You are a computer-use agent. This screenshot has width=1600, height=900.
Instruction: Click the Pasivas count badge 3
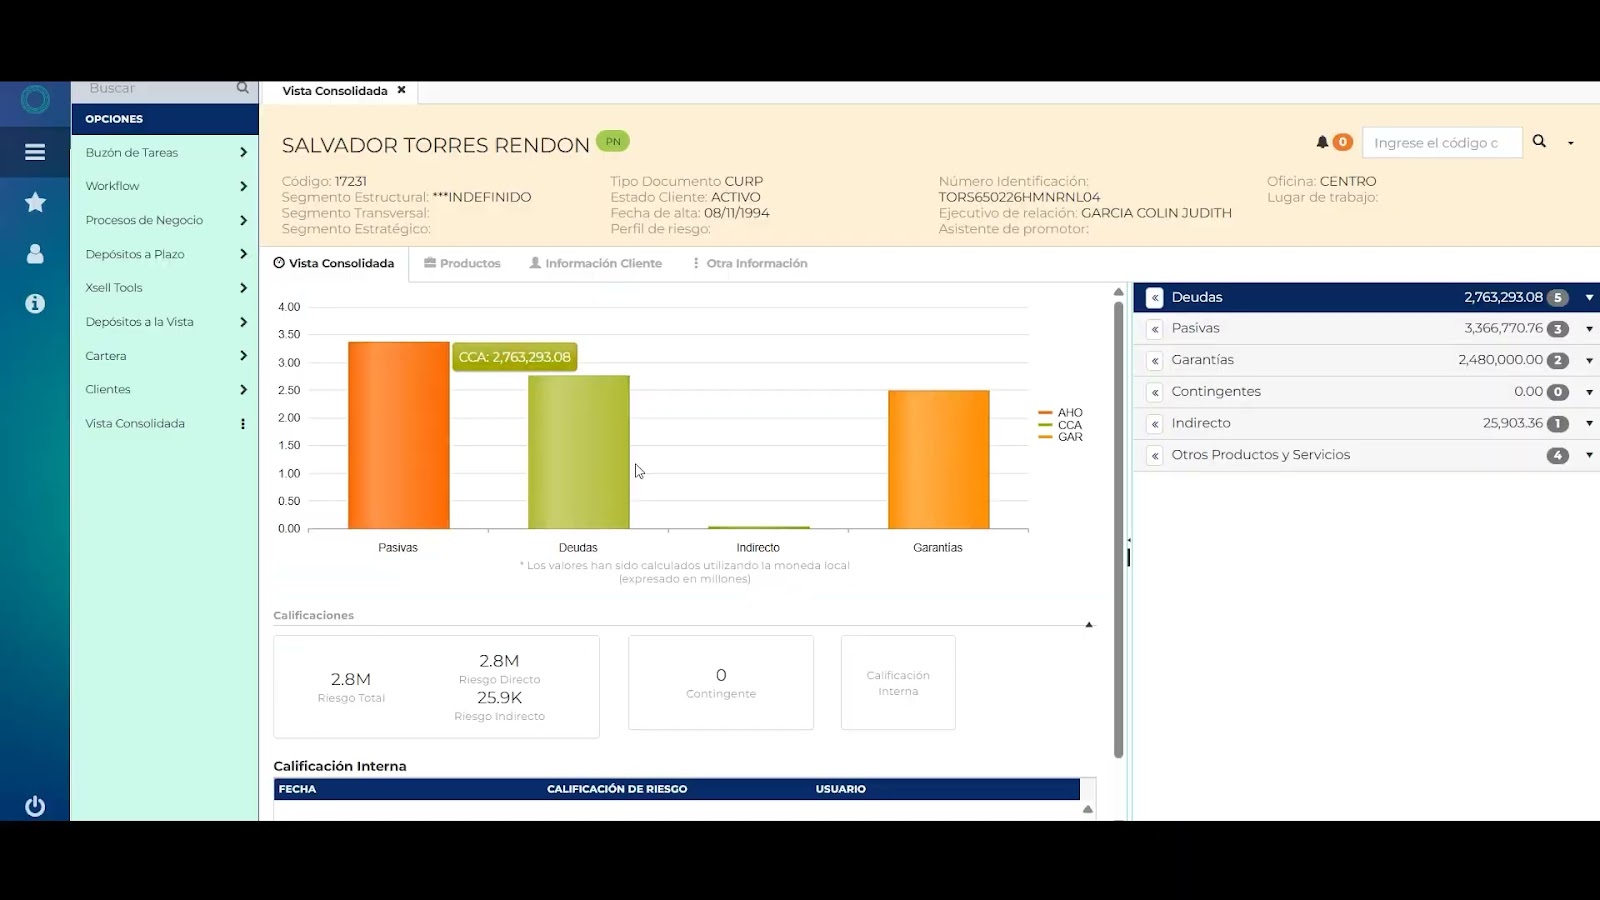click(1557, 329)
